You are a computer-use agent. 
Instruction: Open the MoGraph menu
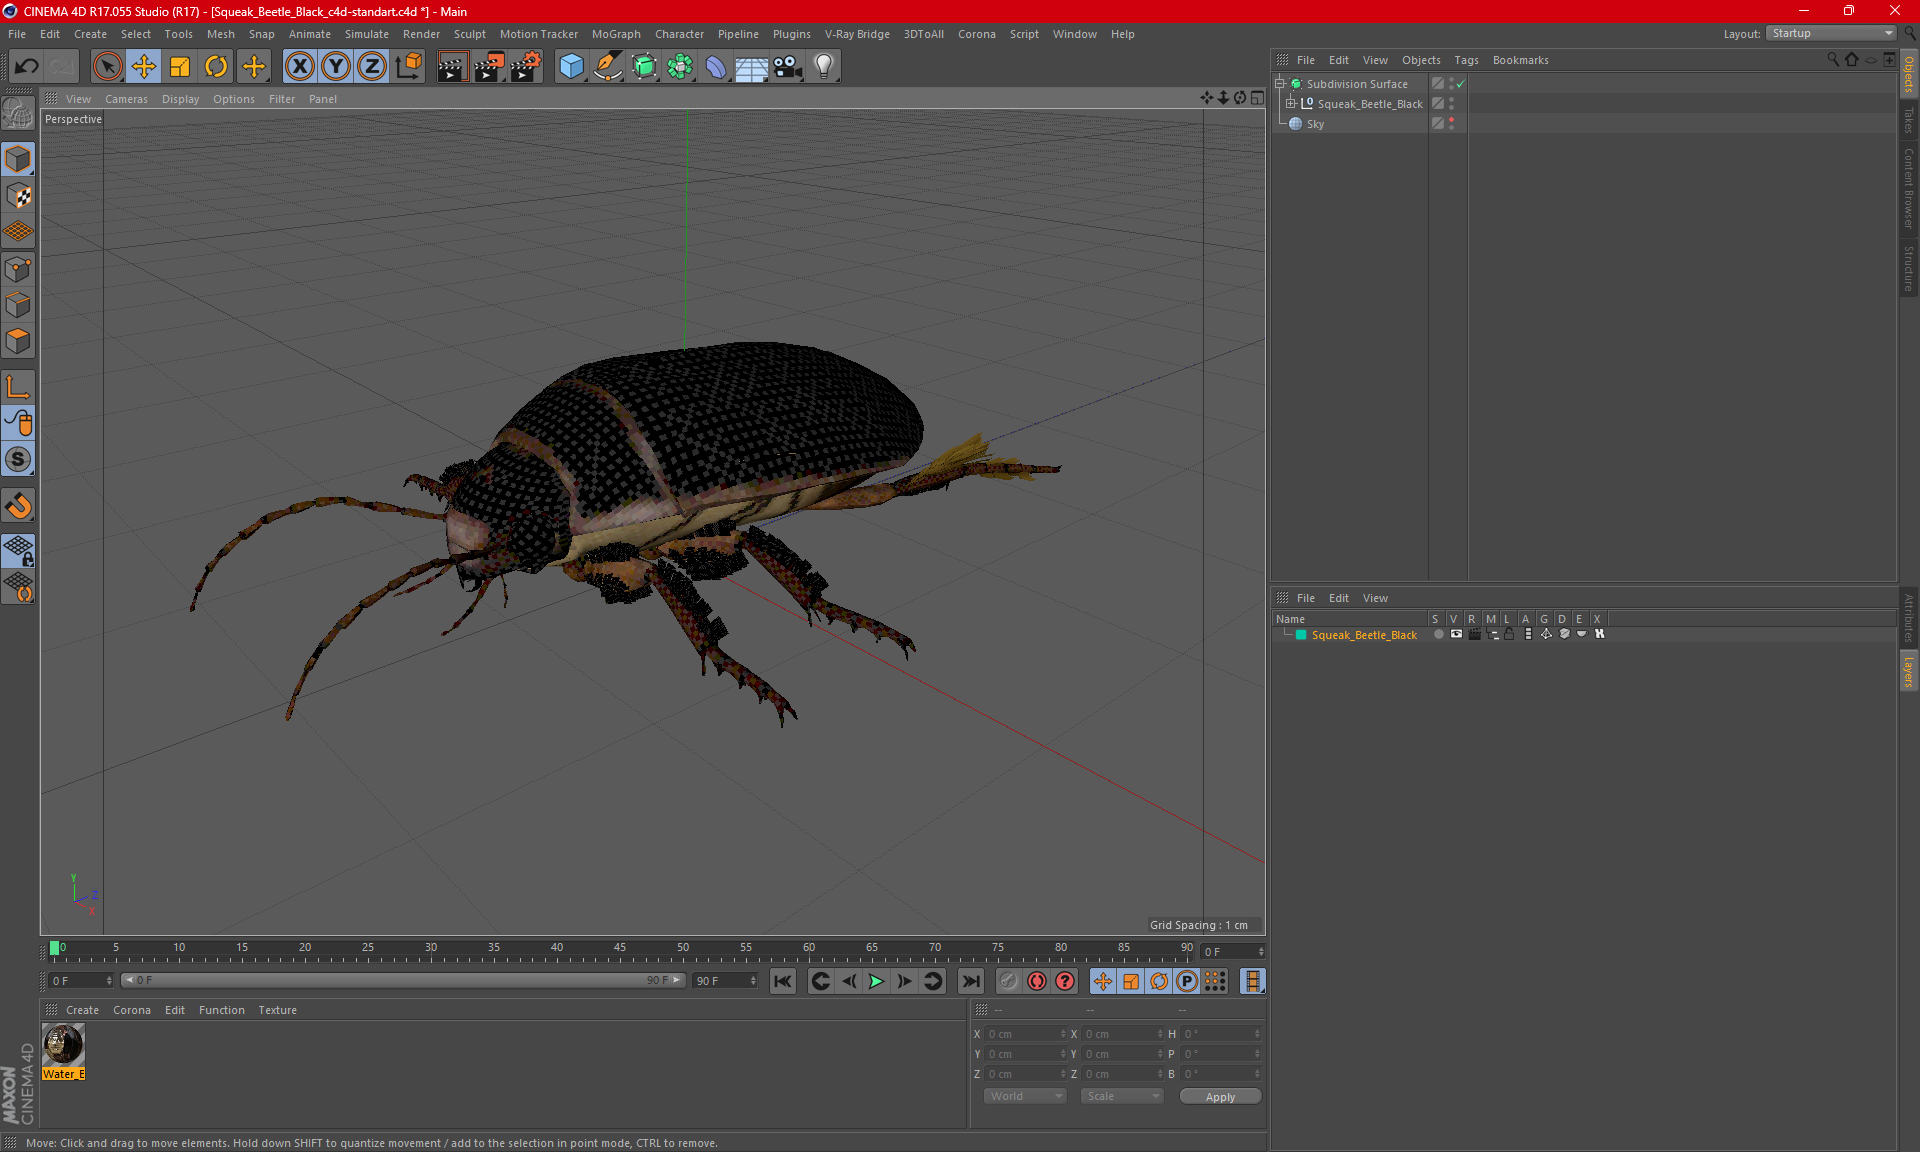click(616, 34)
